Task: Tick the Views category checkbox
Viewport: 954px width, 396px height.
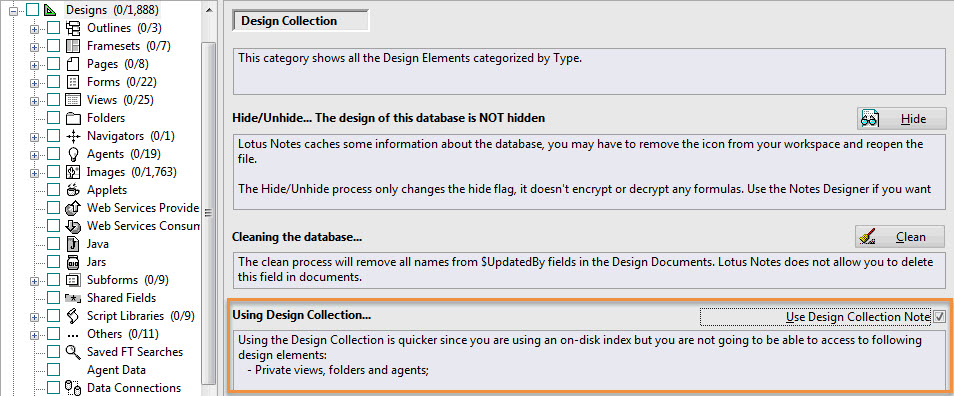Action: coord(54,100)
